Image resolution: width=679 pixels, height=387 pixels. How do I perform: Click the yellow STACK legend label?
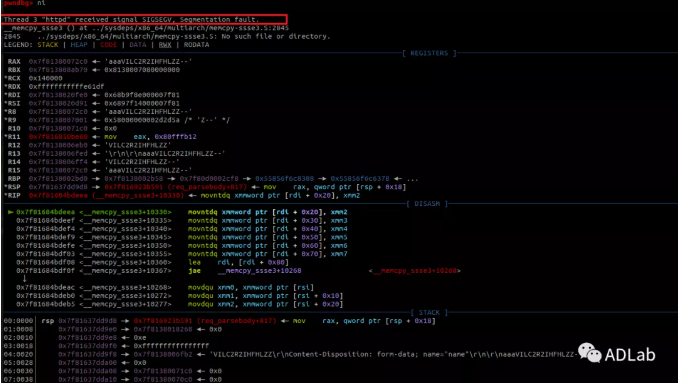click(x=48, y=45)
